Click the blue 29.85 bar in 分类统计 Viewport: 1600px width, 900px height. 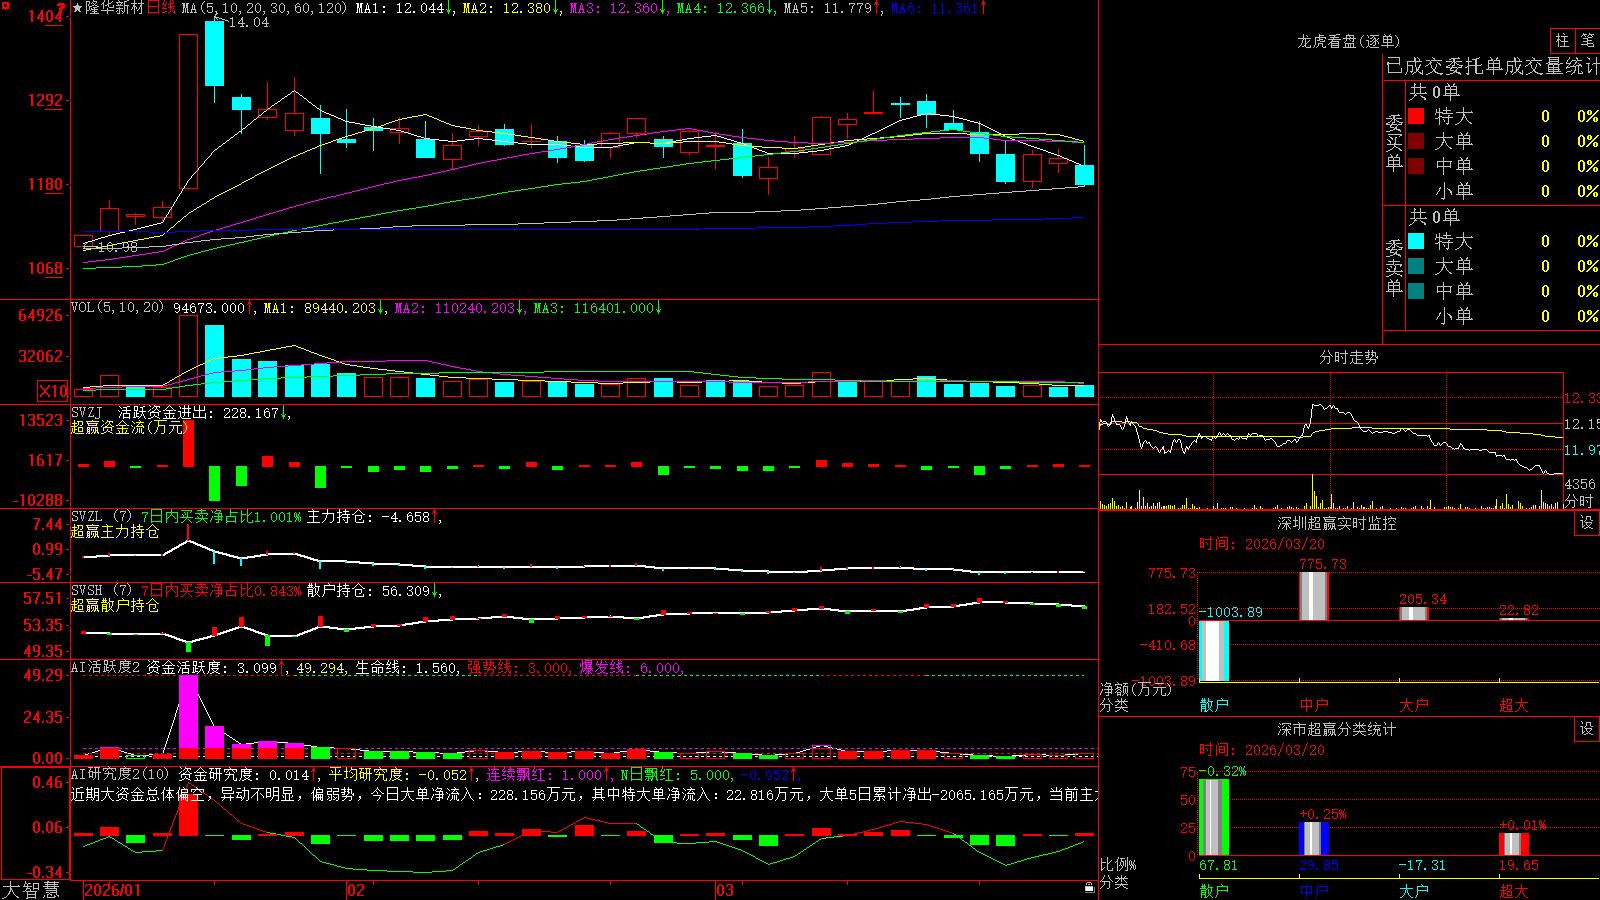coord(1314,839)
